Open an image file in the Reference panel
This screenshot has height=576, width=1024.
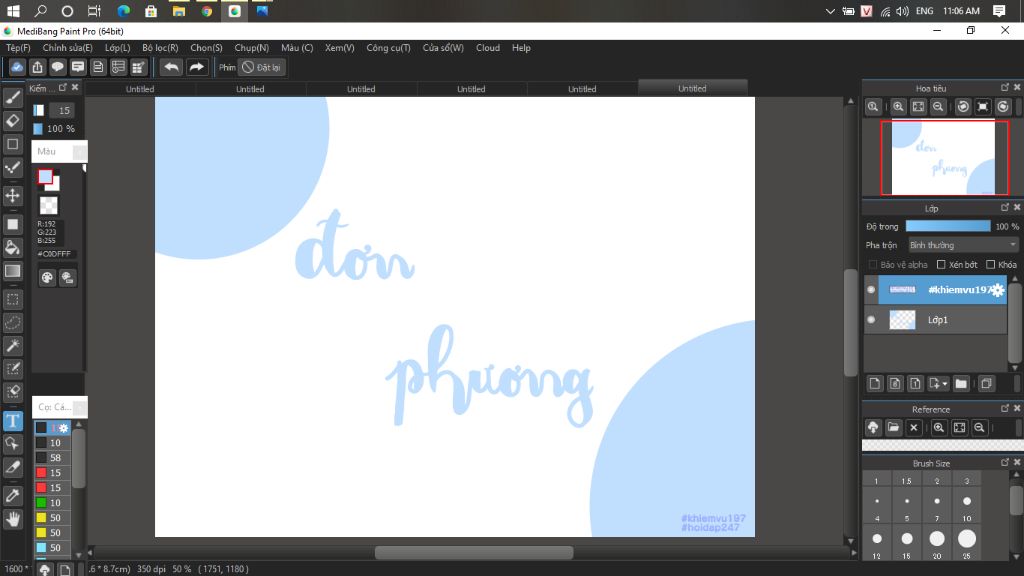pos(893,428)
